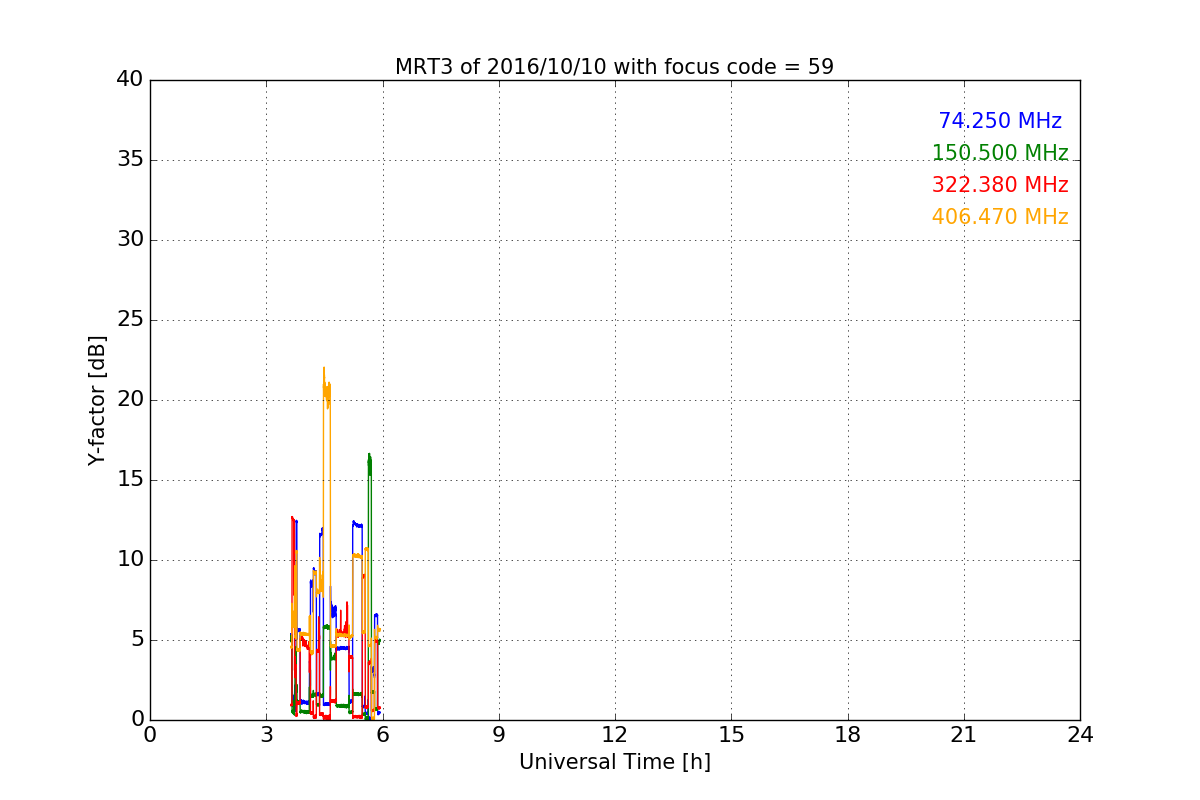Viewport: 1200px width, 800px height.
Task: Click the blue plateau near 12 dB
Action: 357,523
